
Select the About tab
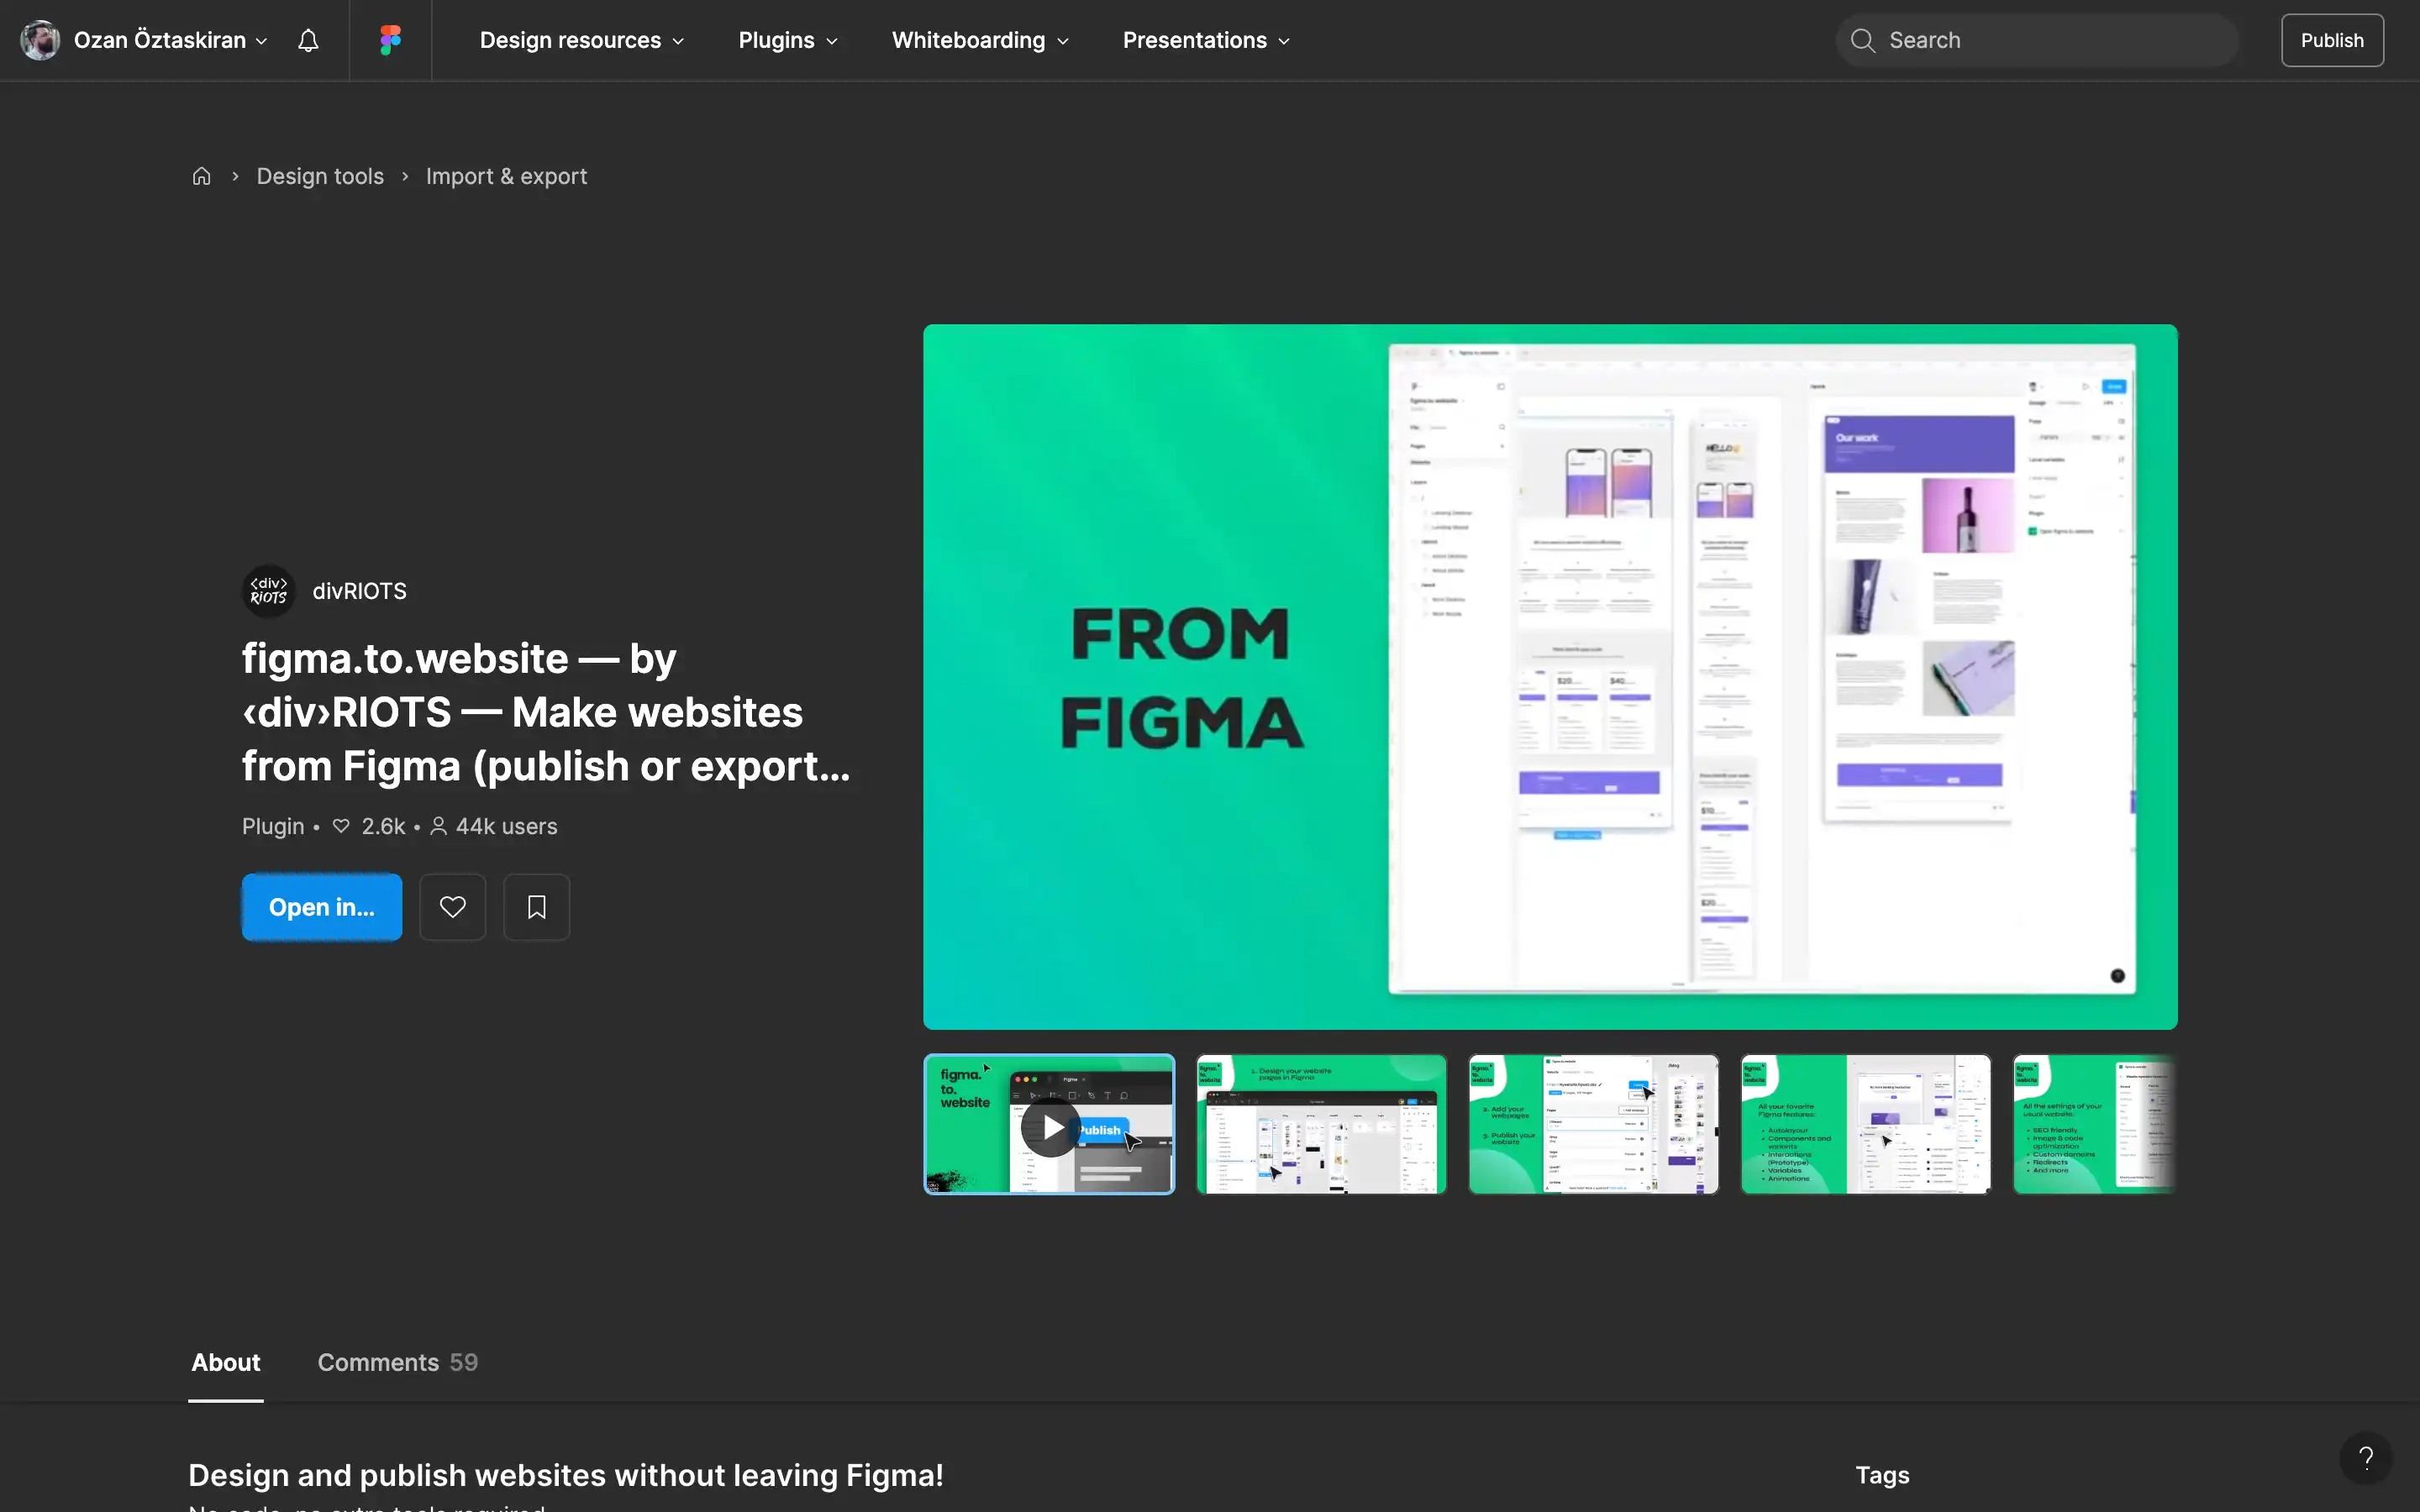pyautogui.click(x=225, y=1362)
